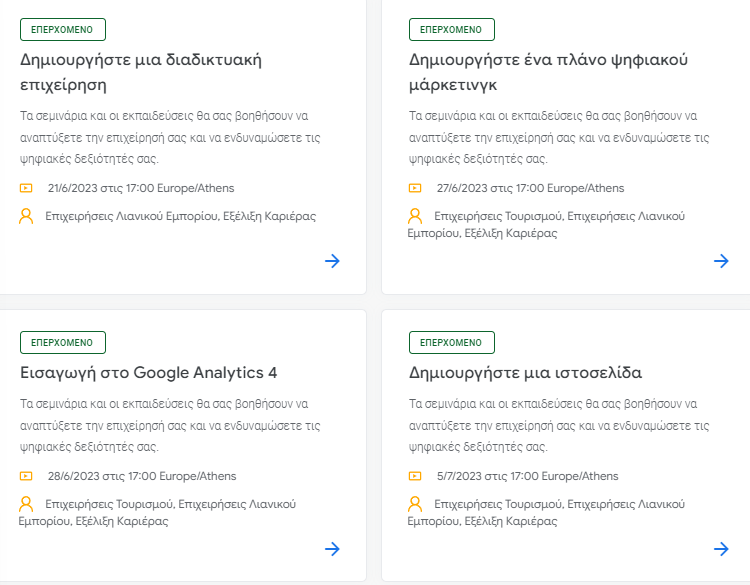
Task: Click the 27/6/2023 στις 17:00 date text
Action: (490, 188)
